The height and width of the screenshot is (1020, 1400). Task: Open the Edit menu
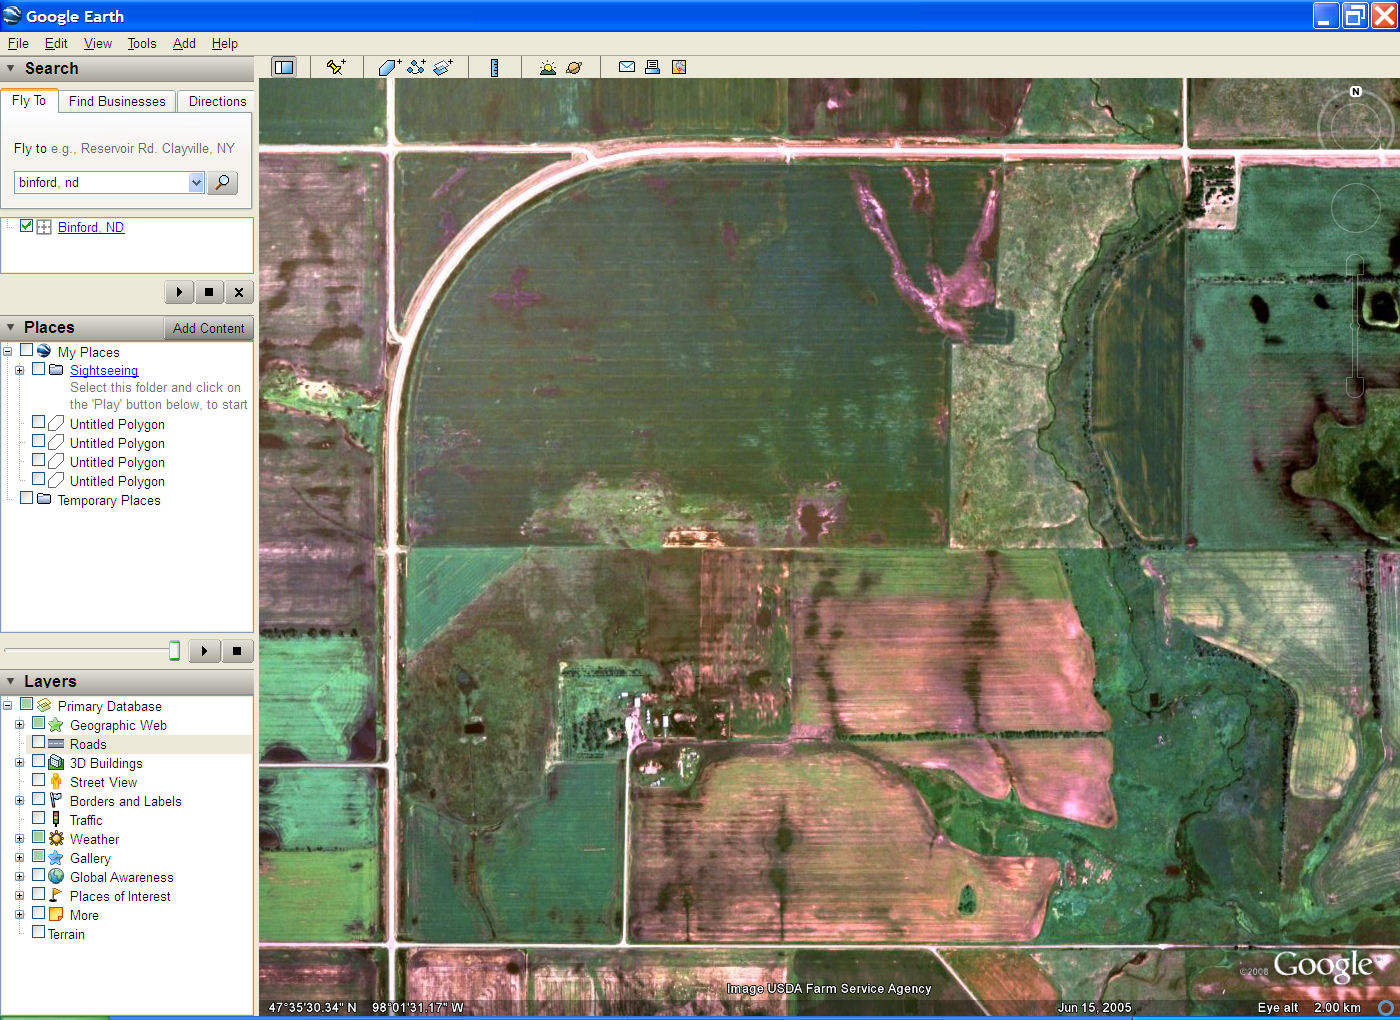[x=56, y=43]
